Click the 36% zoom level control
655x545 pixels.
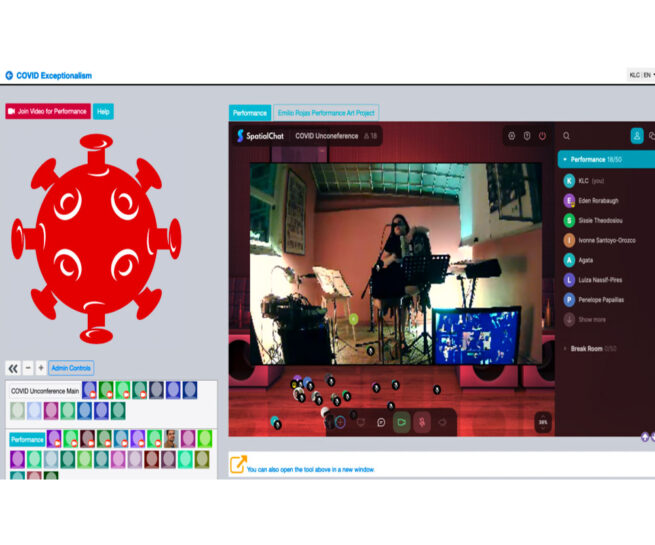[x=542, y=422]
